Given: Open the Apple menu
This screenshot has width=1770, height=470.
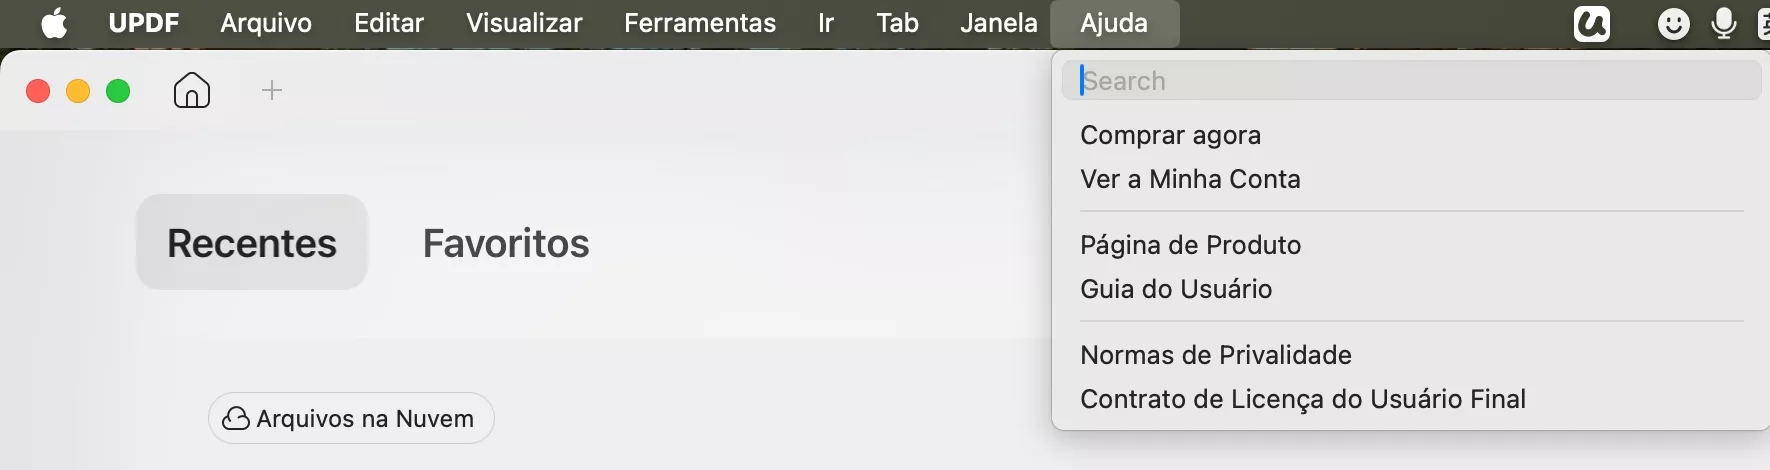Looking at the screenshot, I should pos(54,22).
